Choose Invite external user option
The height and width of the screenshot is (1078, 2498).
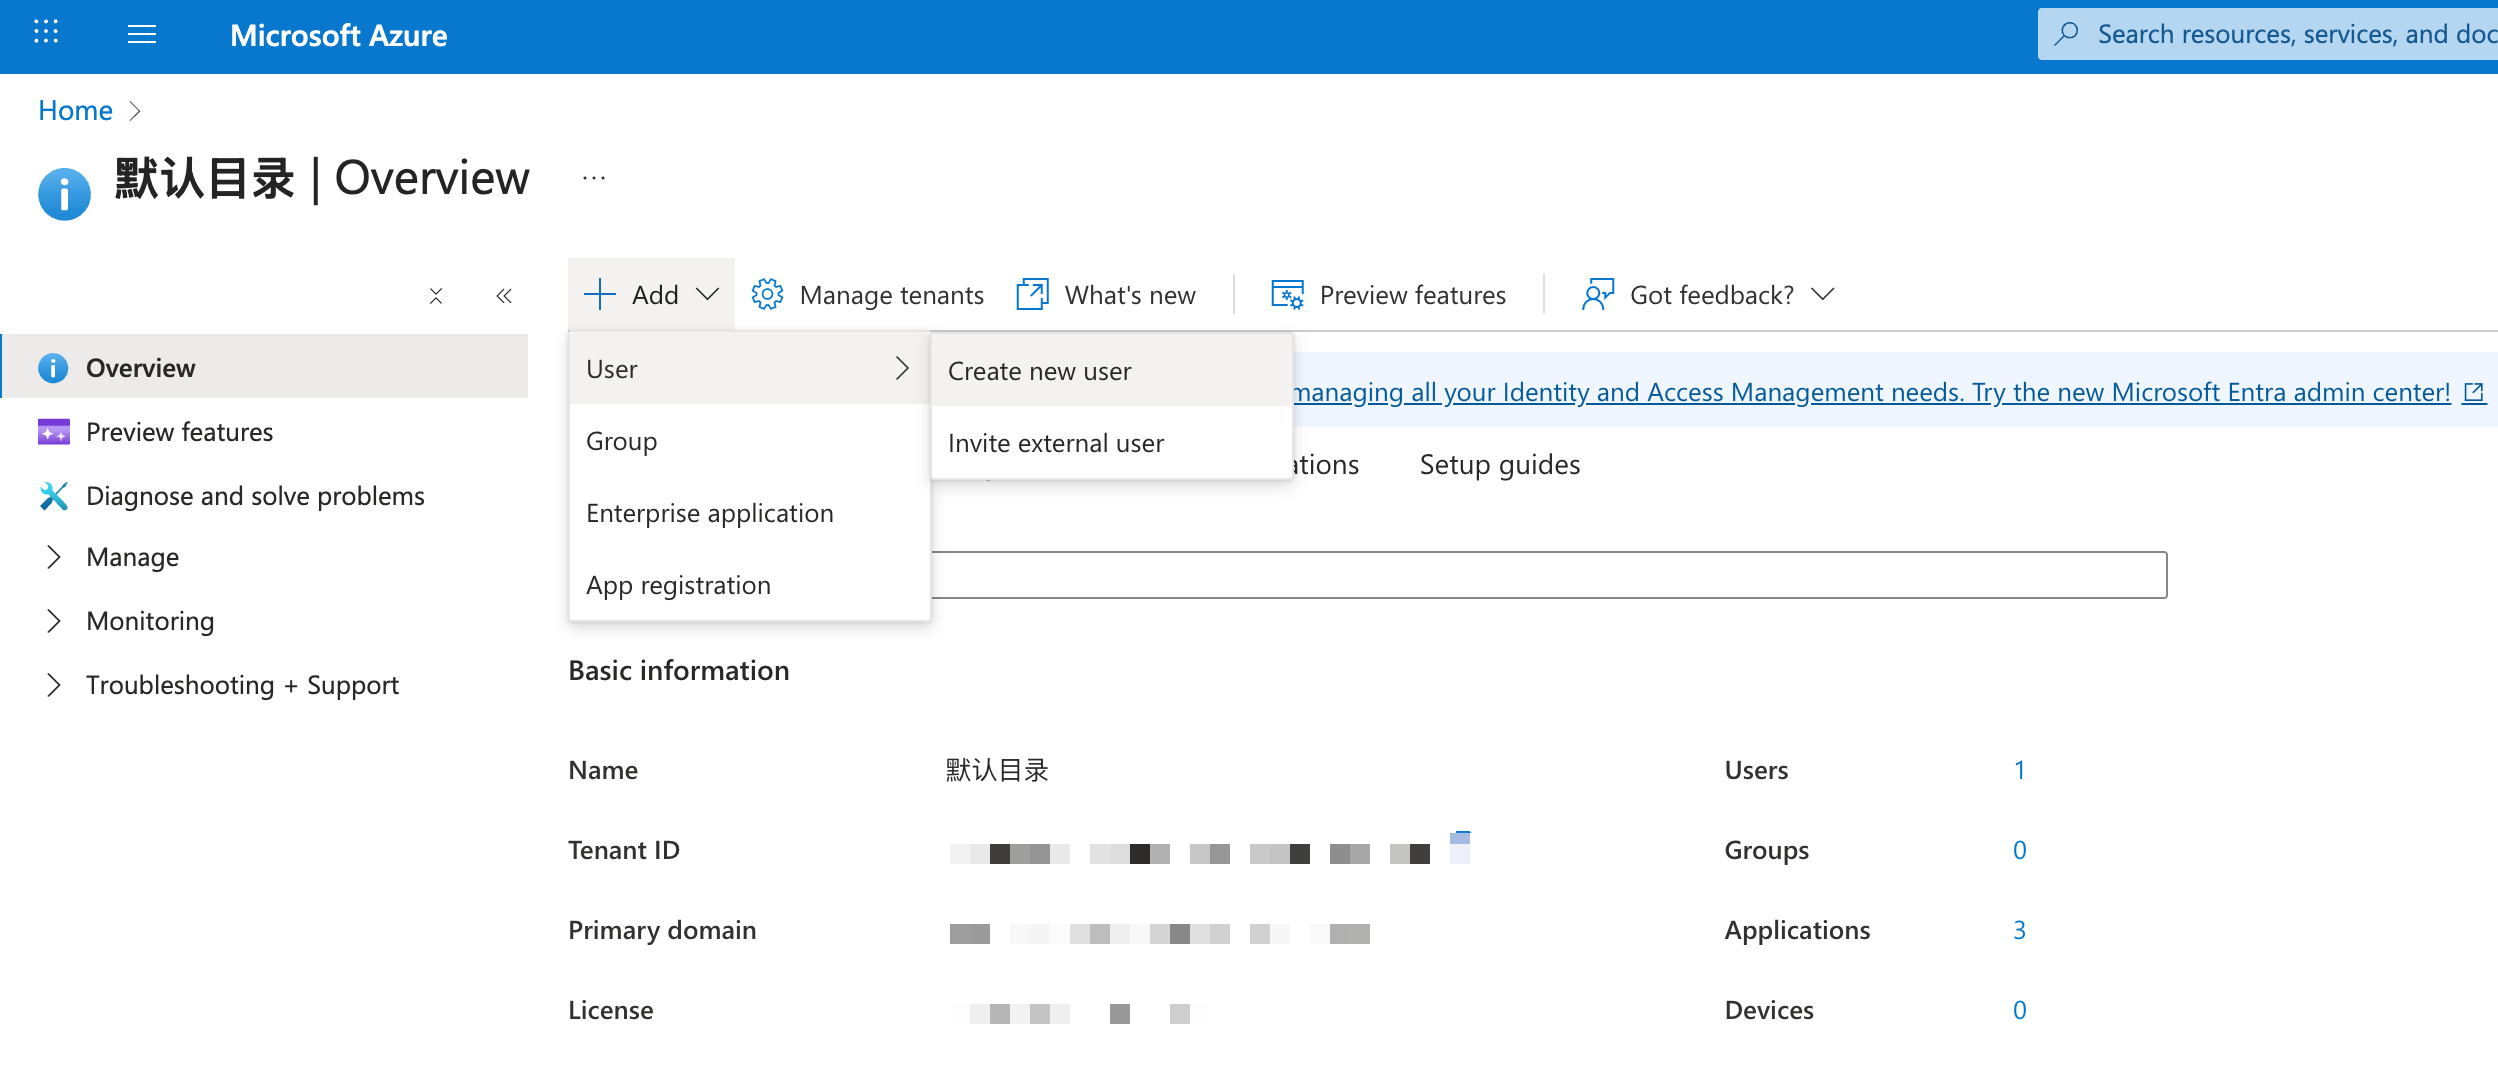[1055, 443]
